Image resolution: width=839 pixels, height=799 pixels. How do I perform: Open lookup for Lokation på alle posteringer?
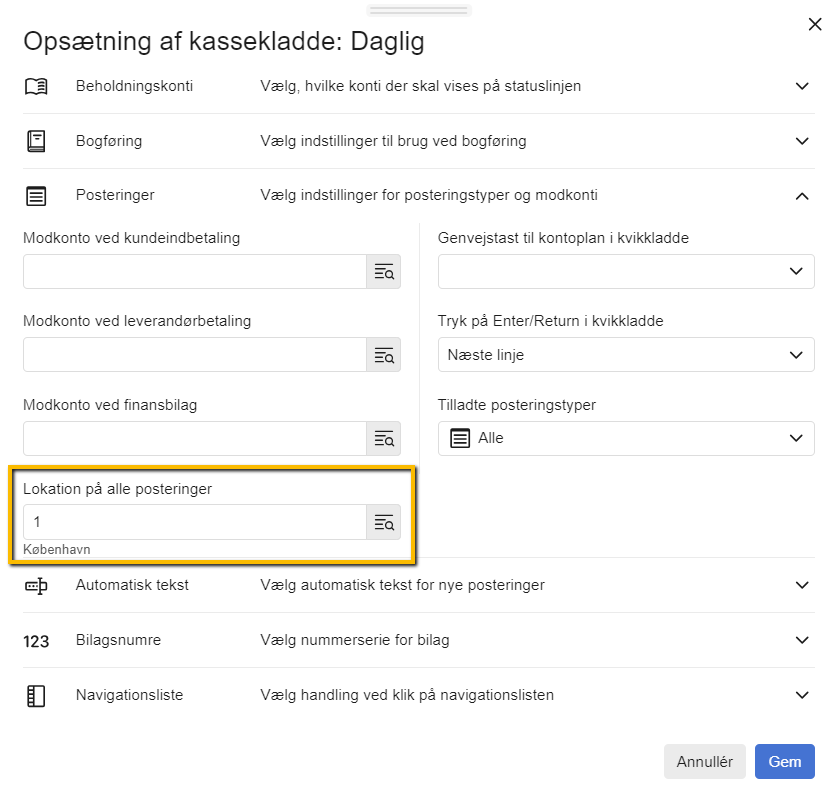tap(384, 522)
